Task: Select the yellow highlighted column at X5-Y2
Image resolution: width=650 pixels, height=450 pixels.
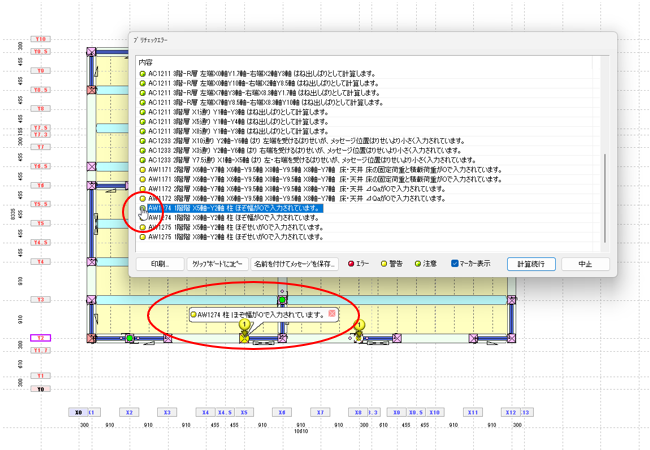Action: pos(245,338)
